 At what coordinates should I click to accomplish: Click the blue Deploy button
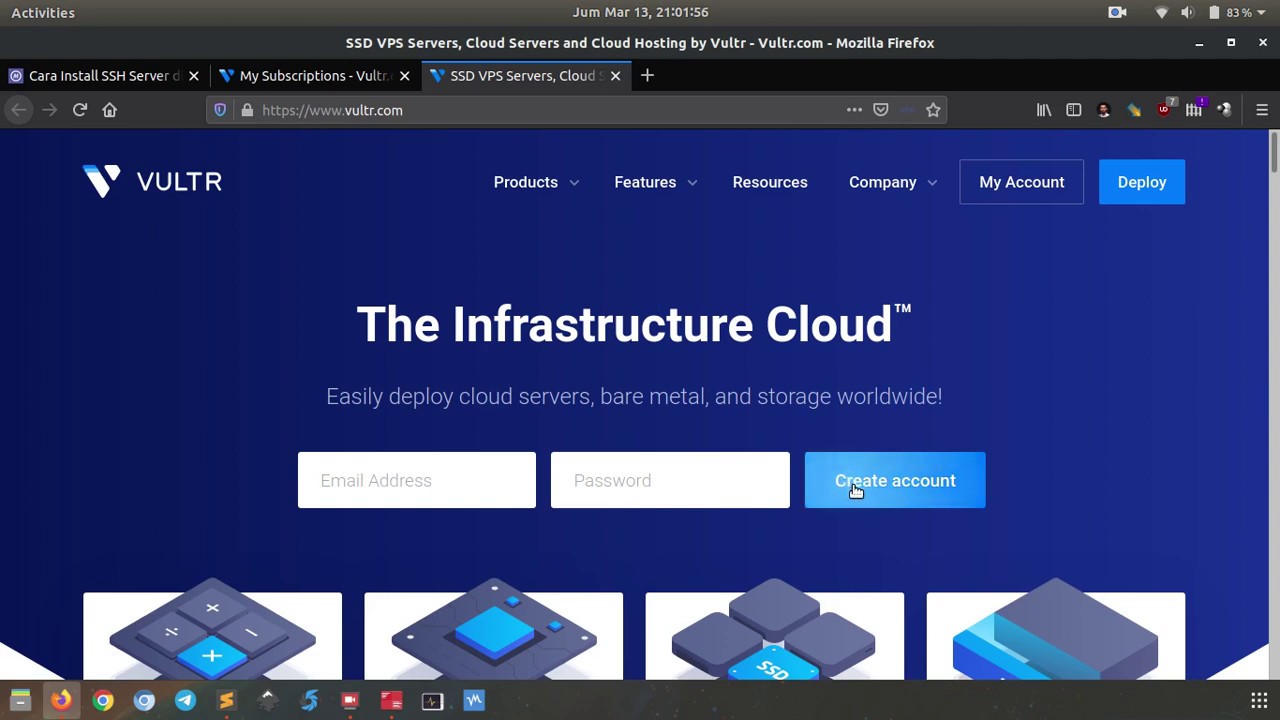[x=1142, y=182]
